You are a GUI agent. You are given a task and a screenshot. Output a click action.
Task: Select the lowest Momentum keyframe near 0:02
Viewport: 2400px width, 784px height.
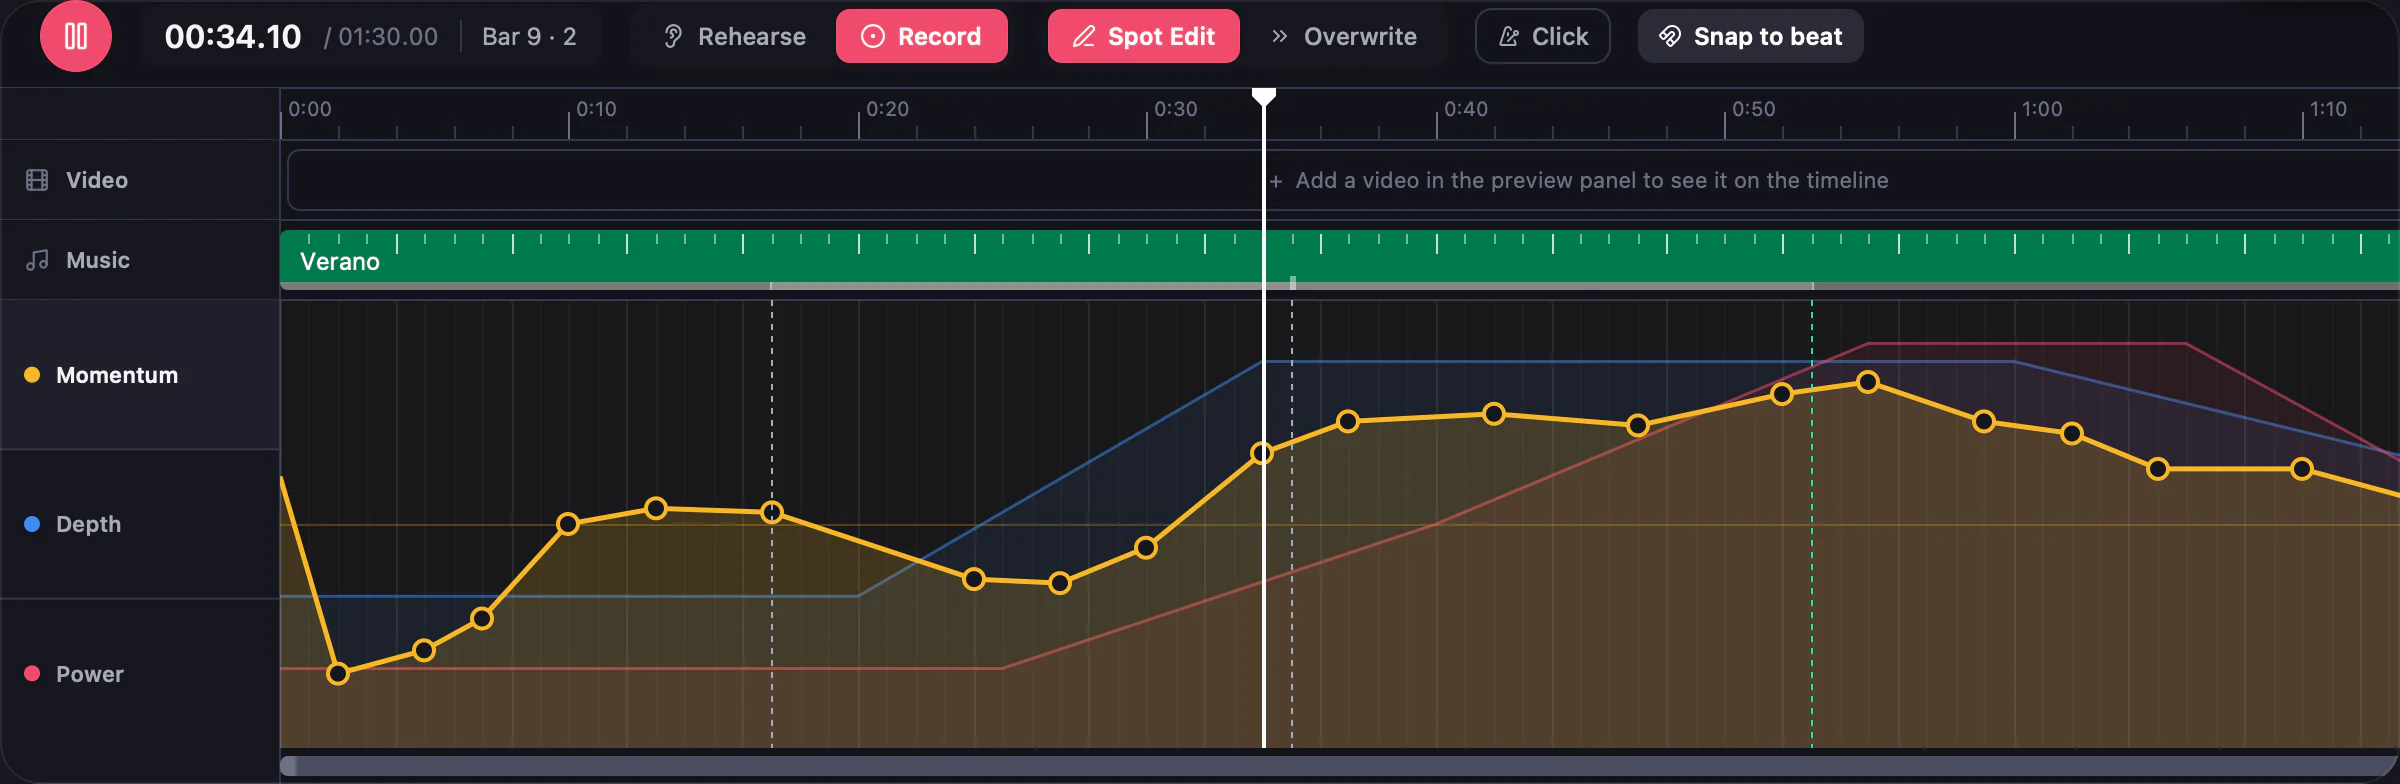[338, 674]
